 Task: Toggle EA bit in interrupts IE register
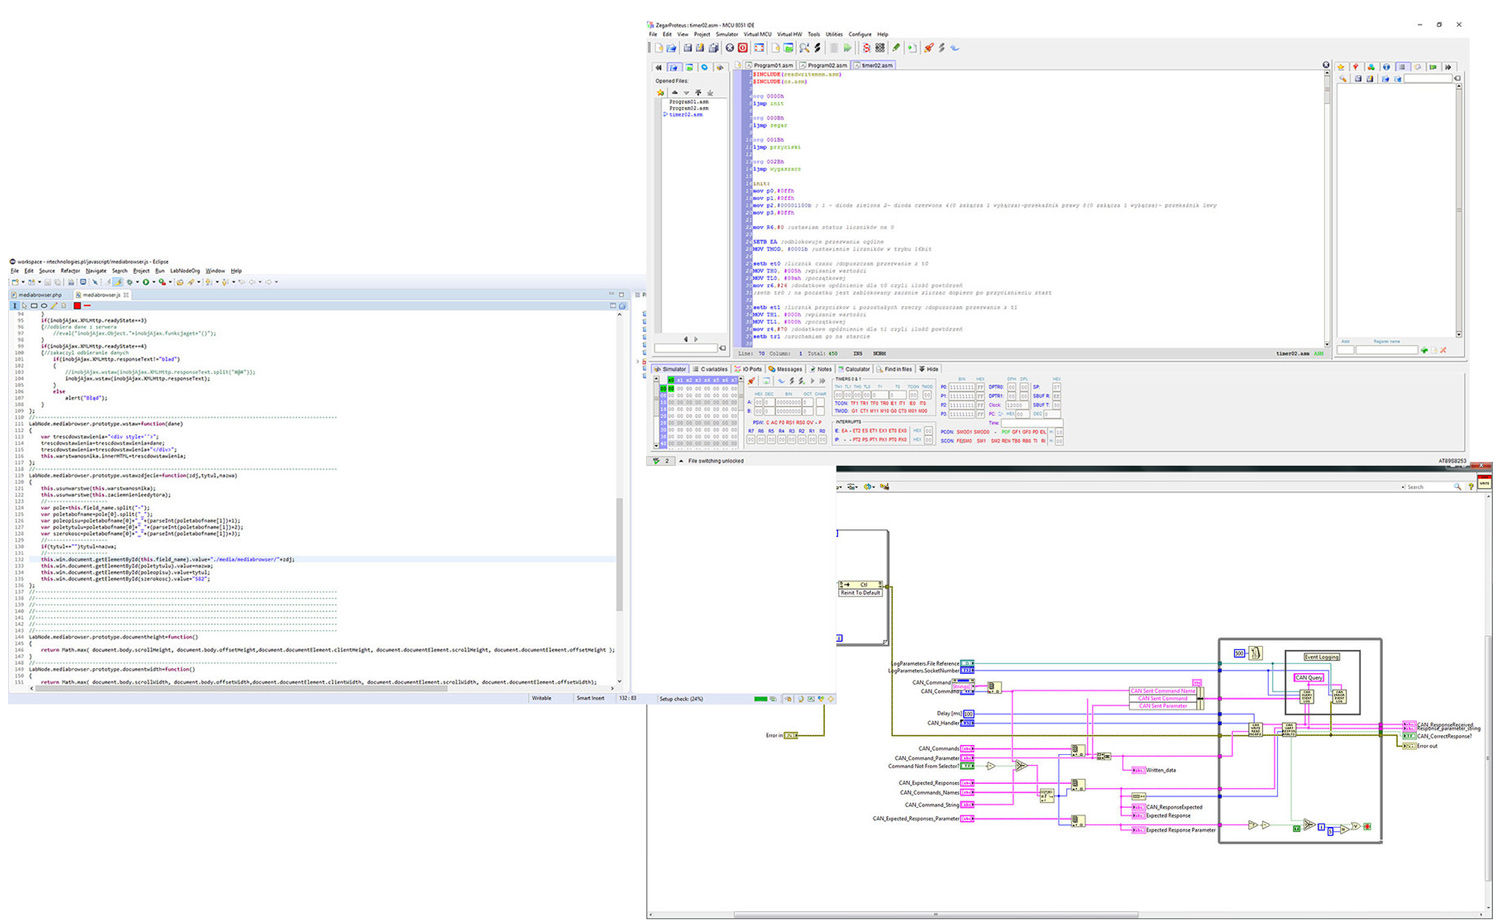pyautogui.click(x=844, y=431)
